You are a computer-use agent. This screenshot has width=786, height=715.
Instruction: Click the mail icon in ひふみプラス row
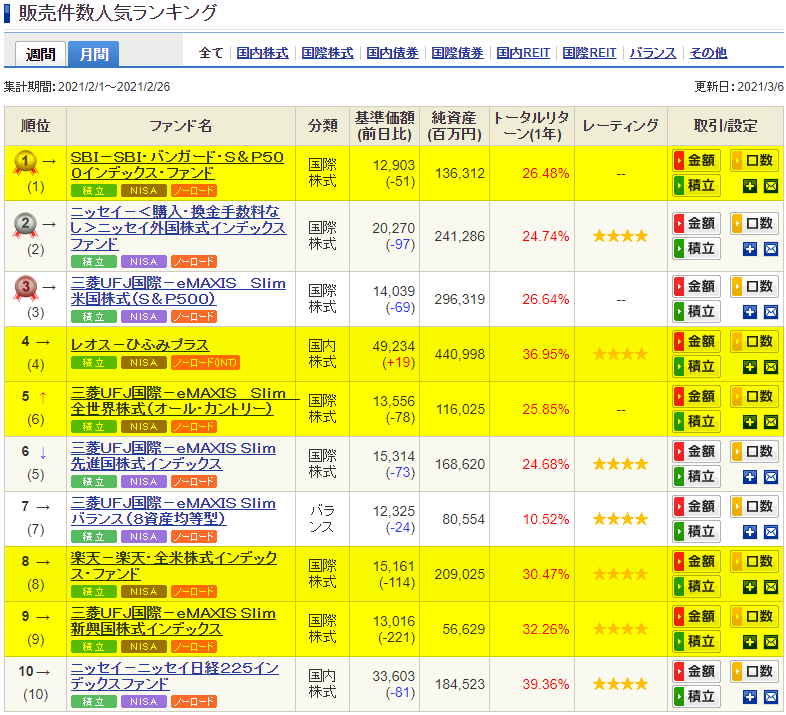[770, 368]
